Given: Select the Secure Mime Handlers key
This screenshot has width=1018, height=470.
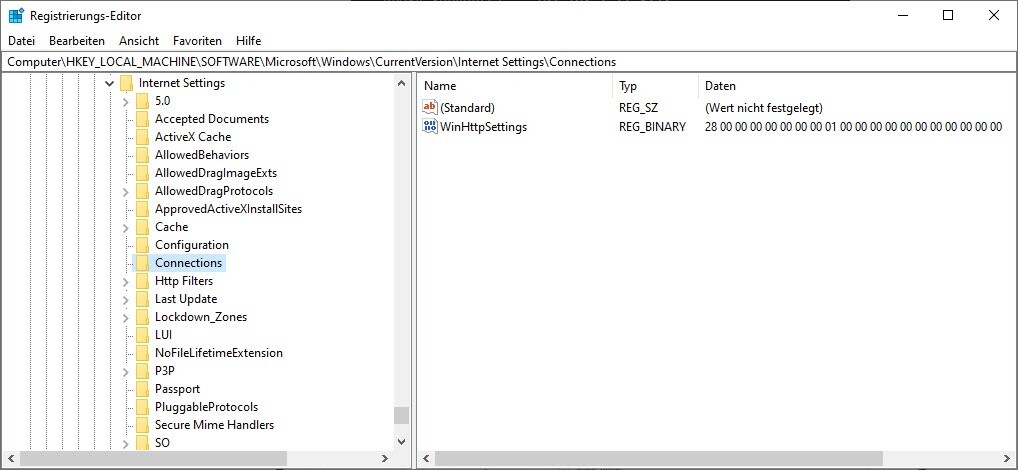Looking at the screenshot, I should click(214, 425).
